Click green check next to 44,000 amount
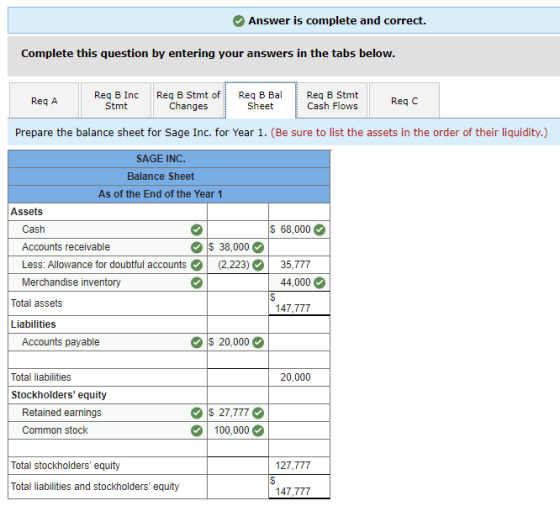Viewport: 560px width, 506px height. click(x=319, y=283)
